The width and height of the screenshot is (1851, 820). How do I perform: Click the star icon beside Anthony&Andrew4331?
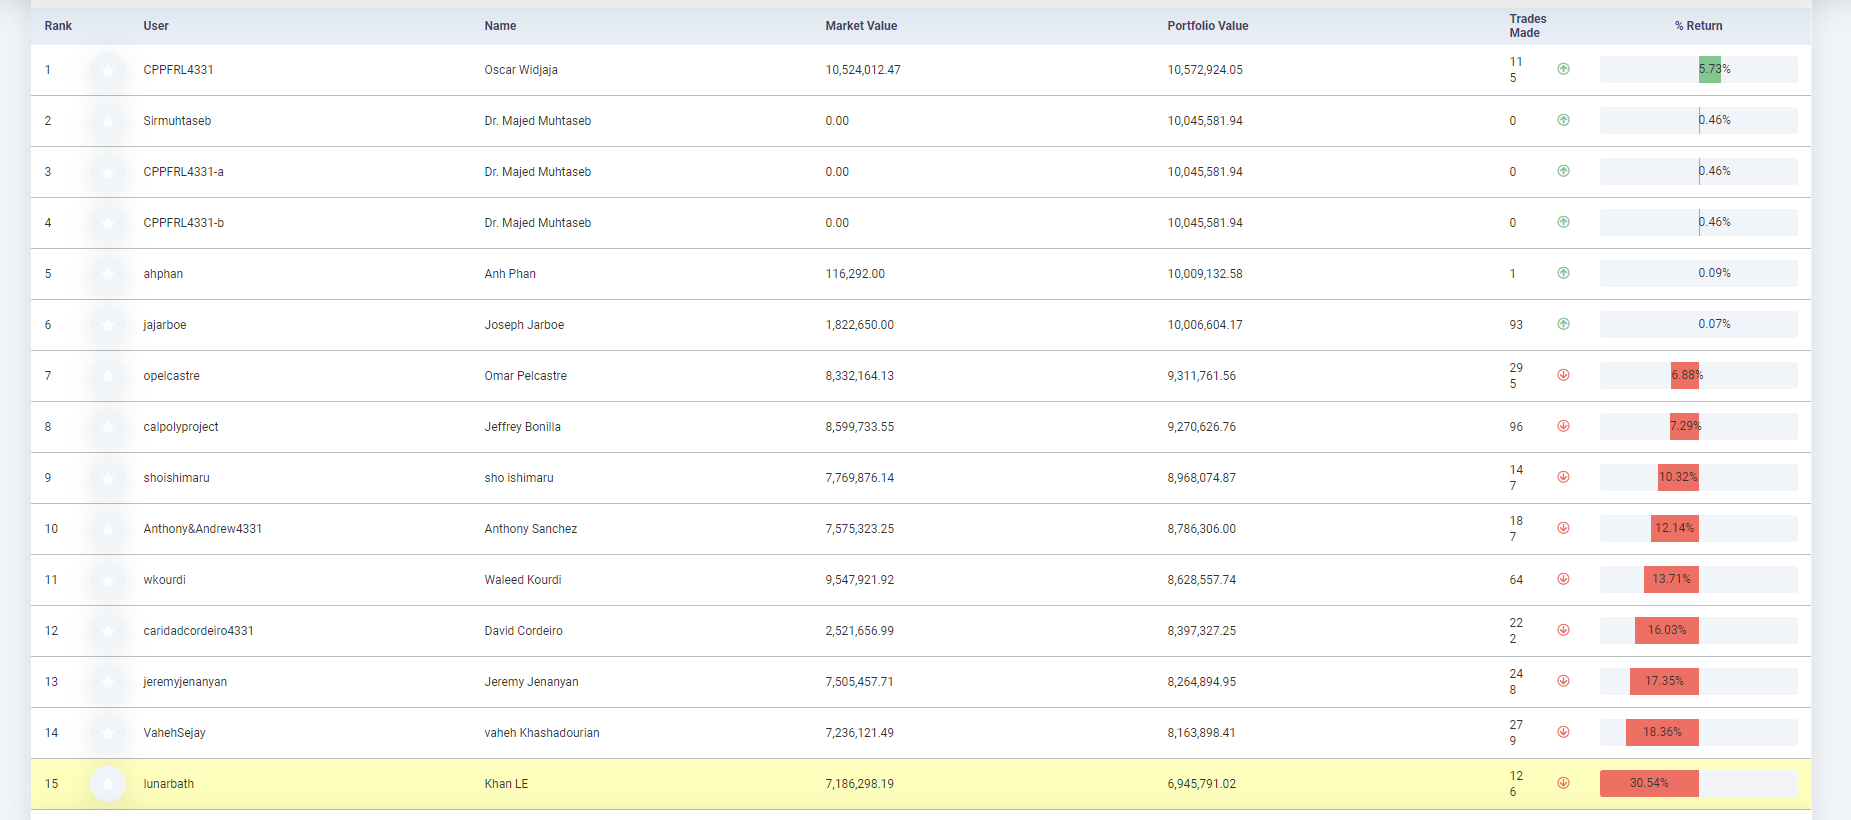click(x=108, y=529)
